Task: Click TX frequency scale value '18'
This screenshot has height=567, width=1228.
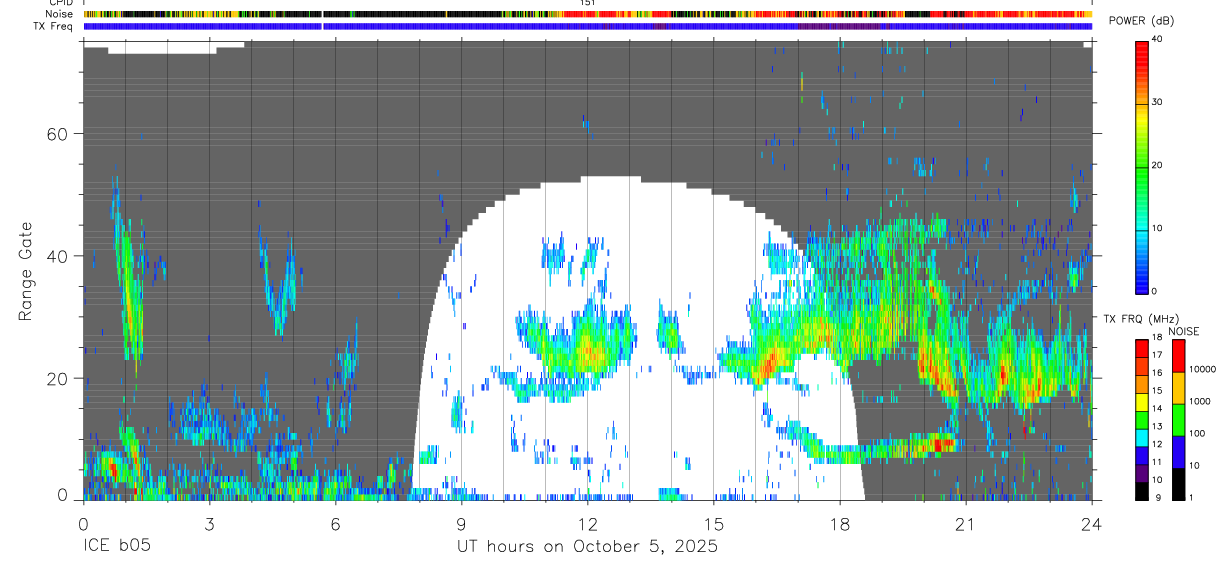Action: coord(1157,339)
